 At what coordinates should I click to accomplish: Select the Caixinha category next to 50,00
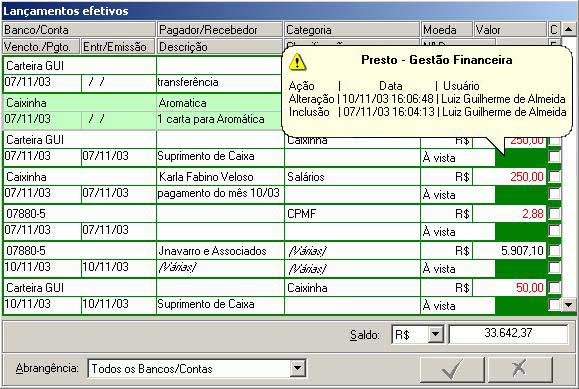click(352, 287)
